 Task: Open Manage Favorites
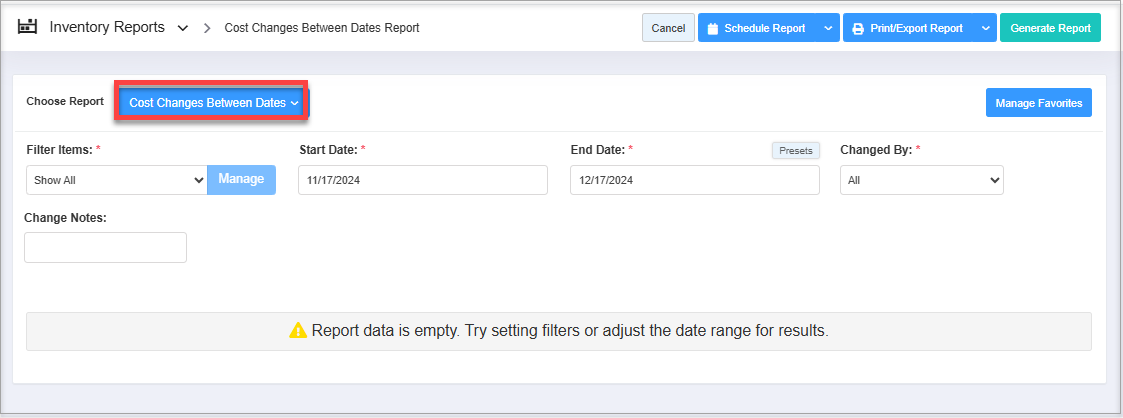tap(1038, 103)
